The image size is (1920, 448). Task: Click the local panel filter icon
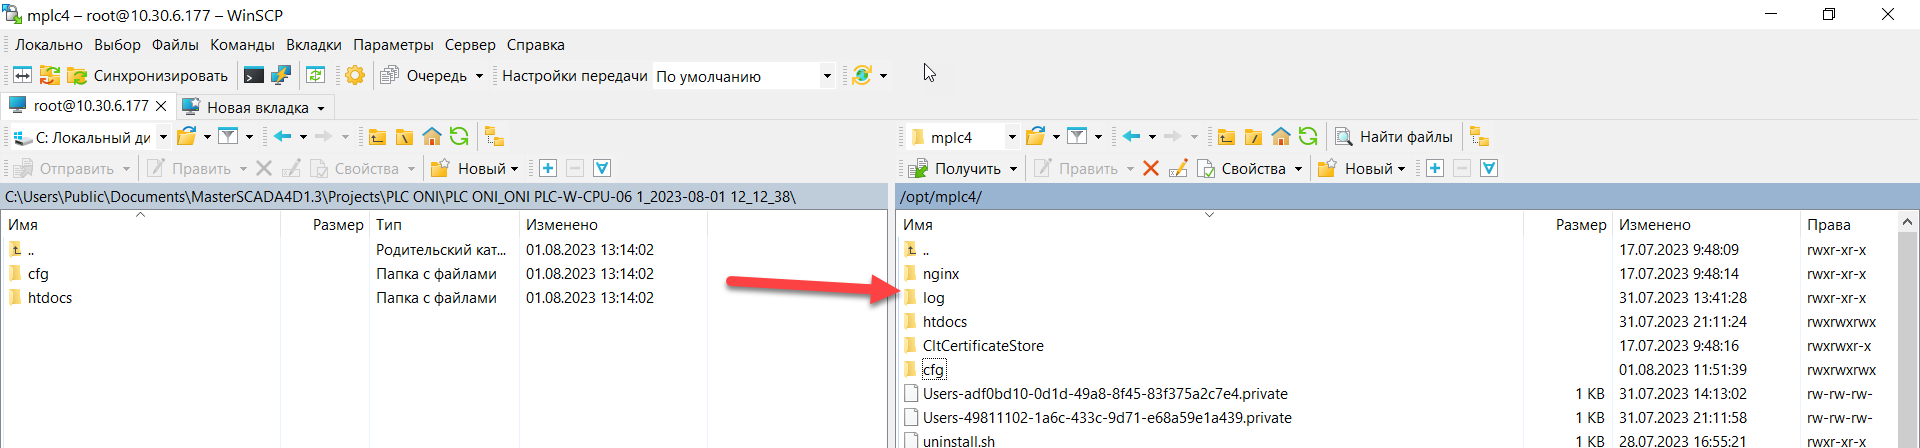pyautogui.click(x=228, y=137)
